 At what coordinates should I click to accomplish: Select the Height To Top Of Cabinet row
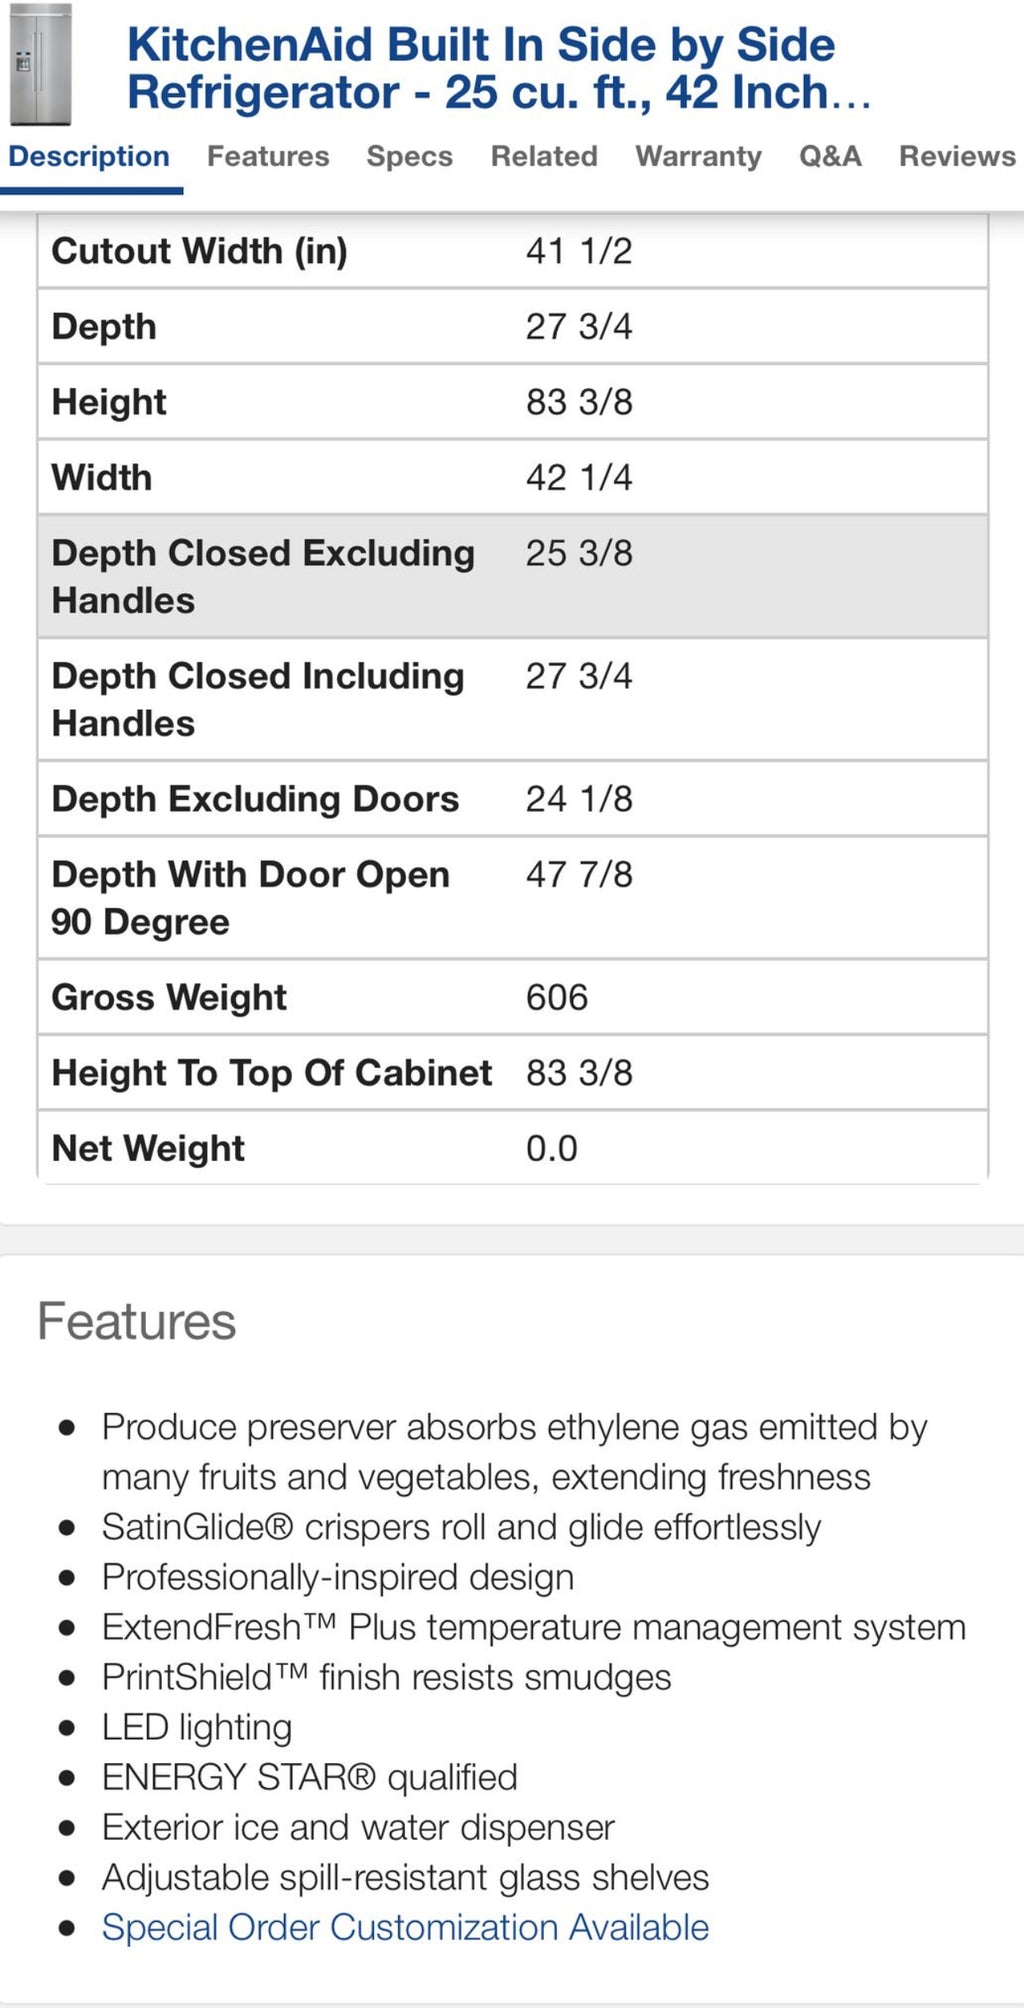(x=512, y=1072)
